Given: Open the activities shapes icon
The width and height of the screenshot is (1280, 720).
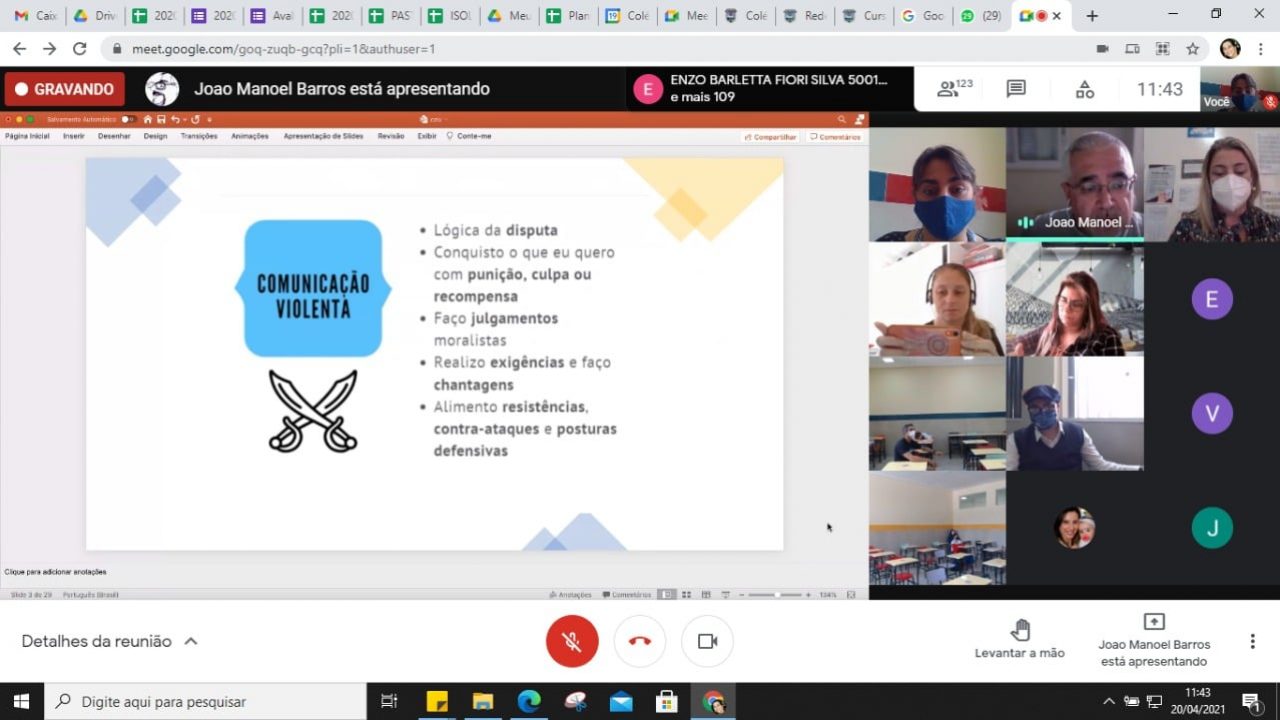Looking at the screenshot, I should (x=1085, y=89).
